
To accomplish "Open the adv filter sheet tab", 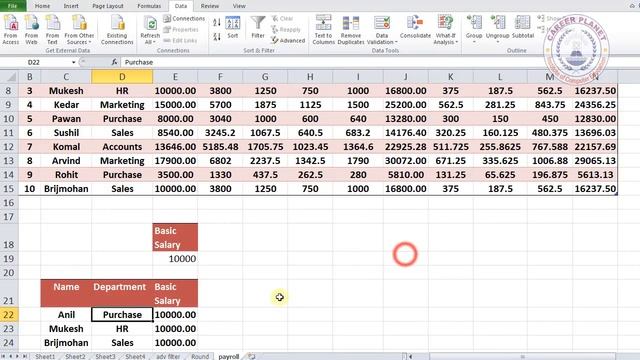I will point(168,356).
